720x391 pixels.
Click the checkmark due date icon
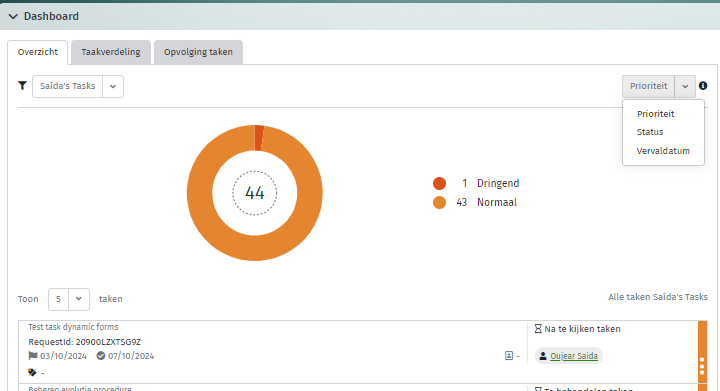pos(101,356)
